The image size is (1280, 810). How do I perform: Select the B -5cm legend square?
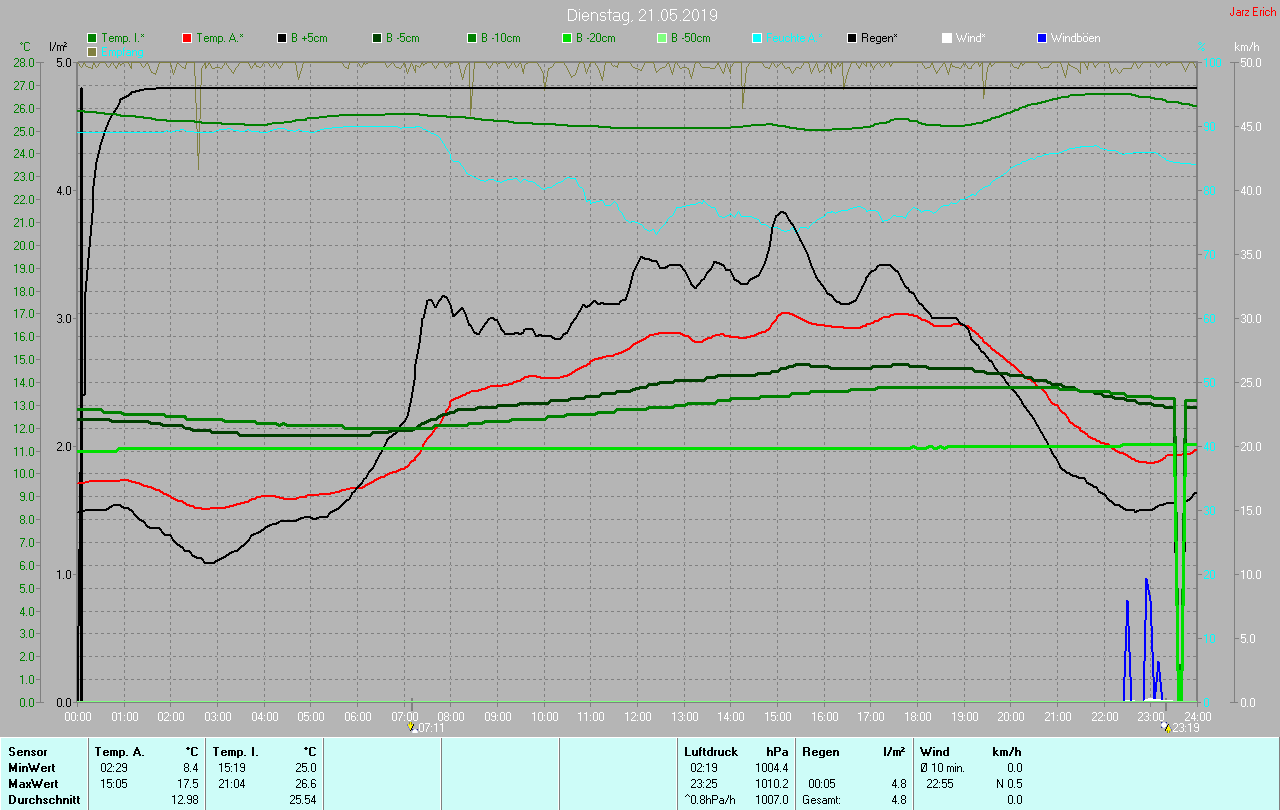coord(377,38)
